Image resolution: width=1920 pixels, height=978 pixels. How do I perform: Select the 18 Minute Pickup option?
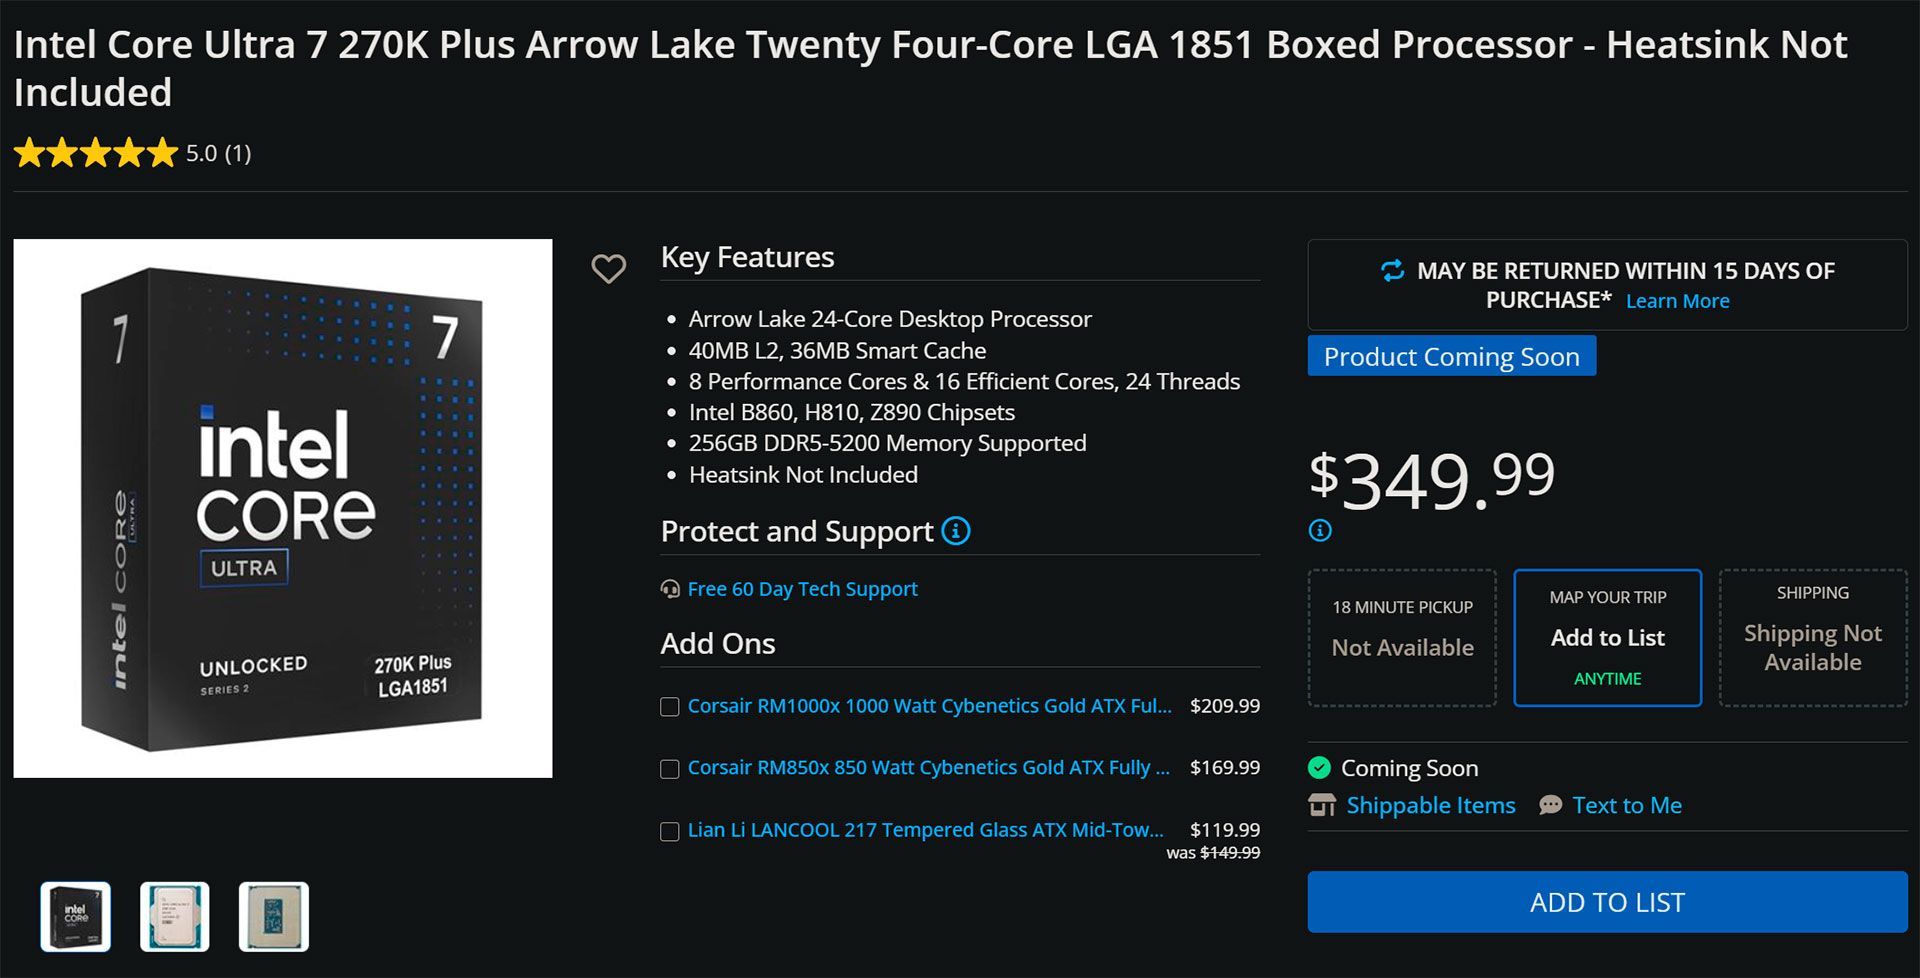1402,638
